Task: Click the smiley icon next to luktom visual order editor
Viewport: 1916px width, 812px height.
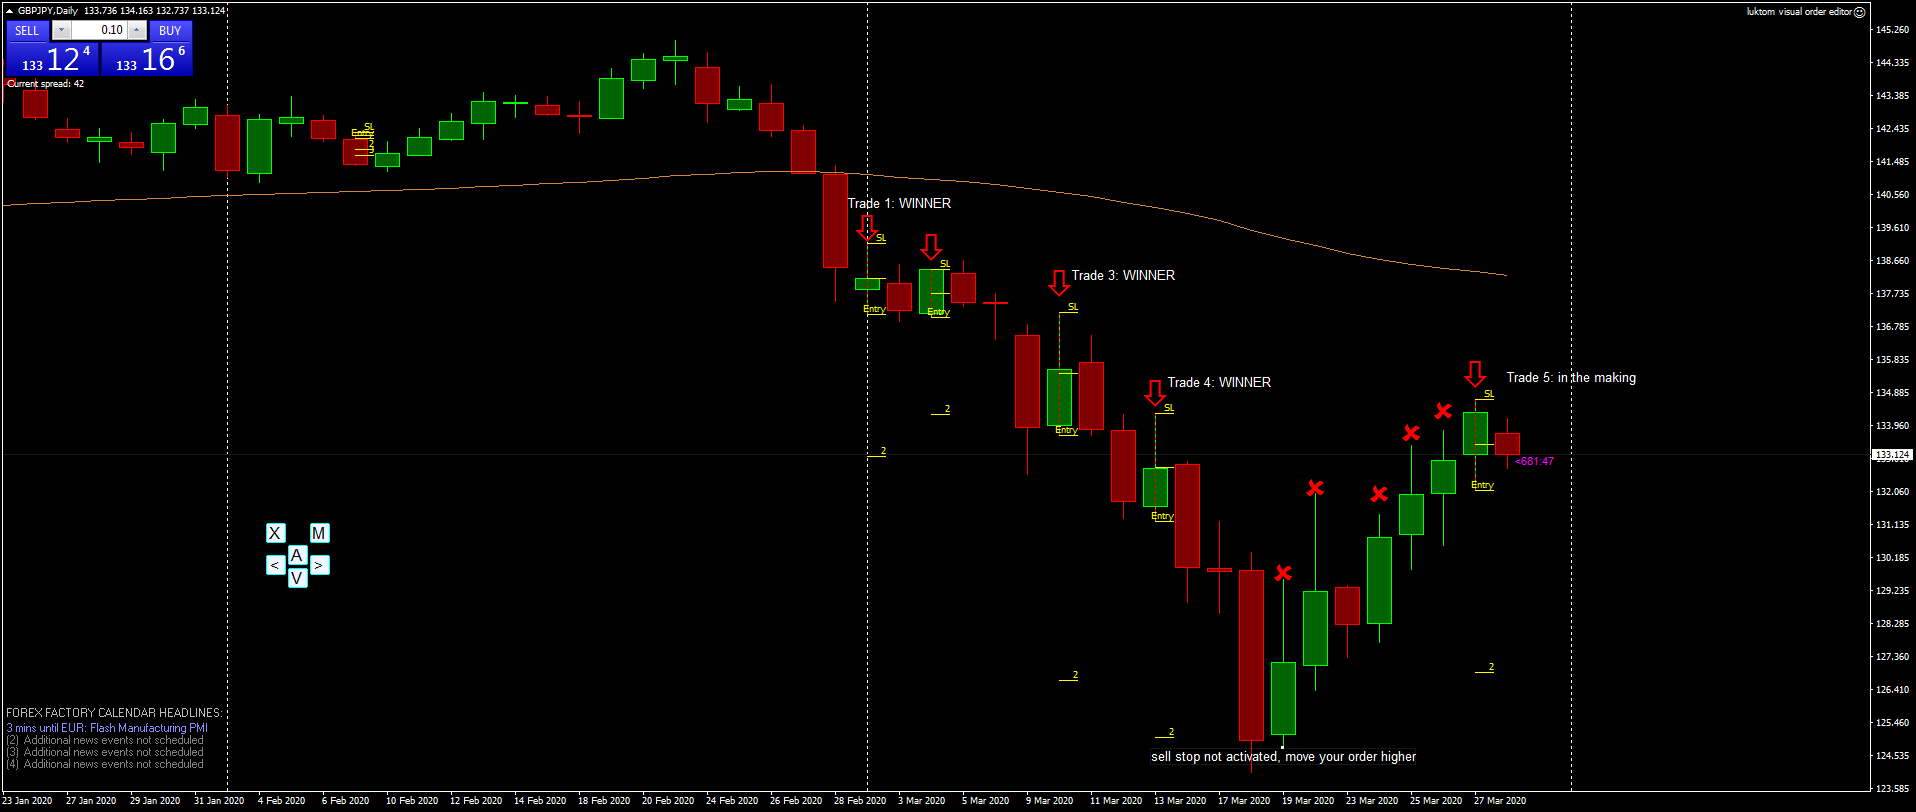Action: pyautogui.click(x=1860, y=12)
